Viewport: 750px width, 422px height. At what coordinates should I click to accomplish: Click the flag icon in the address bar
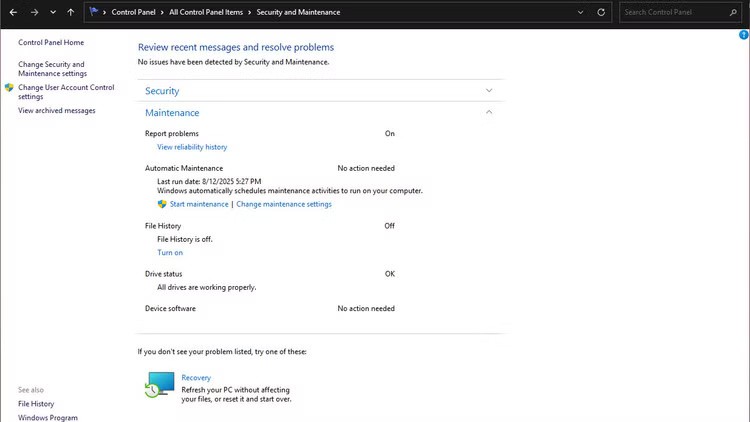point(94,12)
